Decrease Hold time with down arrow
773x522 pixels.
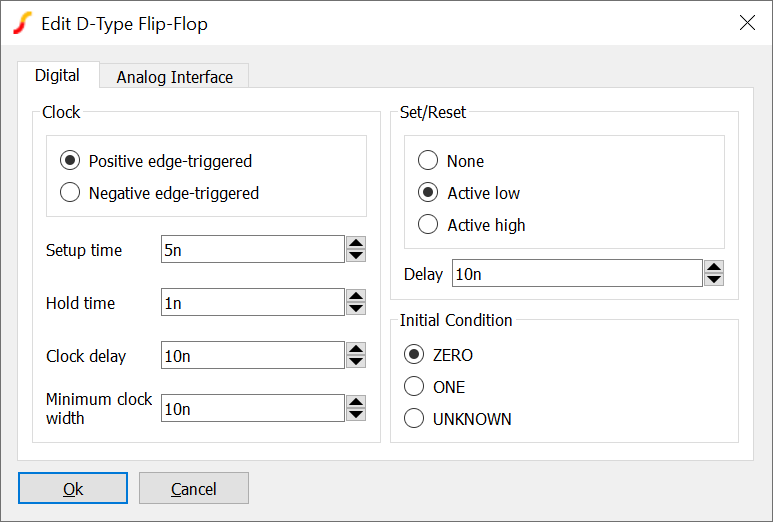356,309
